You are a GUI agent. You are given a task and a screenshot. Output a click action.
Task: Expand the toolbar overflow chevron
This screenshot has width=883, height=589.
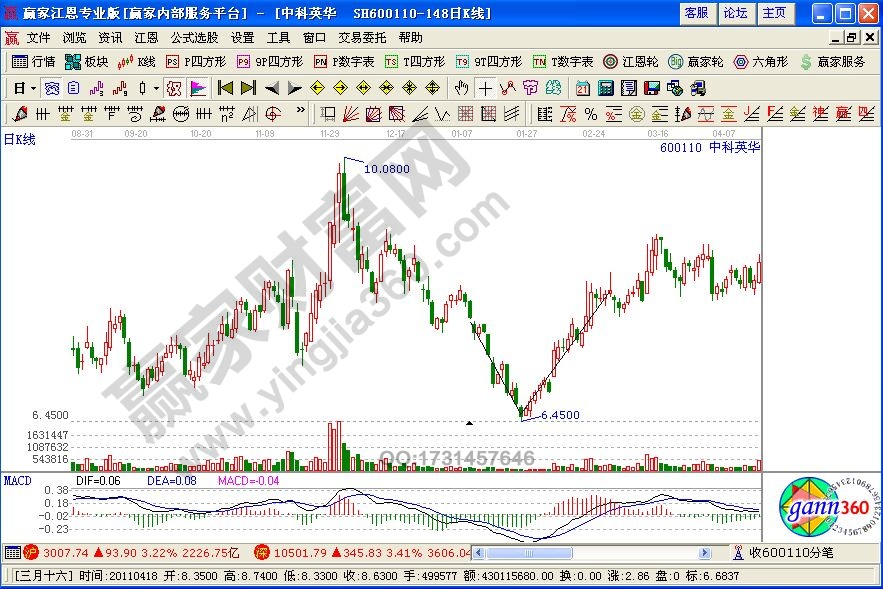tap(301, 110)
